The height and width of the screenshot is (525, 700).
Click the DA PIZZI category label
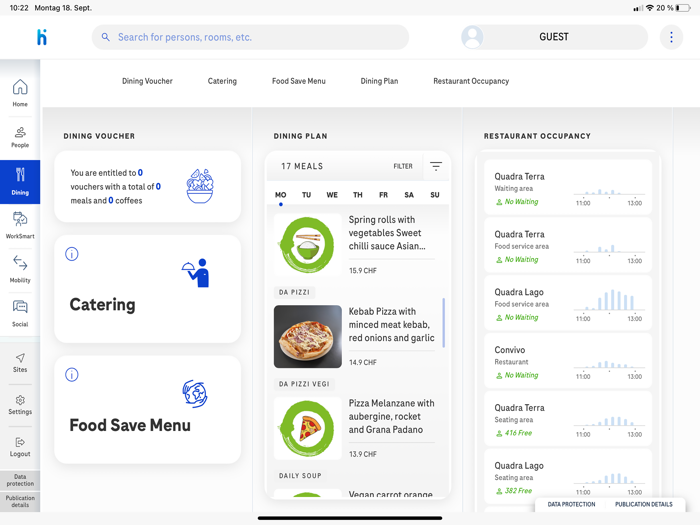(x=294, y=292)
